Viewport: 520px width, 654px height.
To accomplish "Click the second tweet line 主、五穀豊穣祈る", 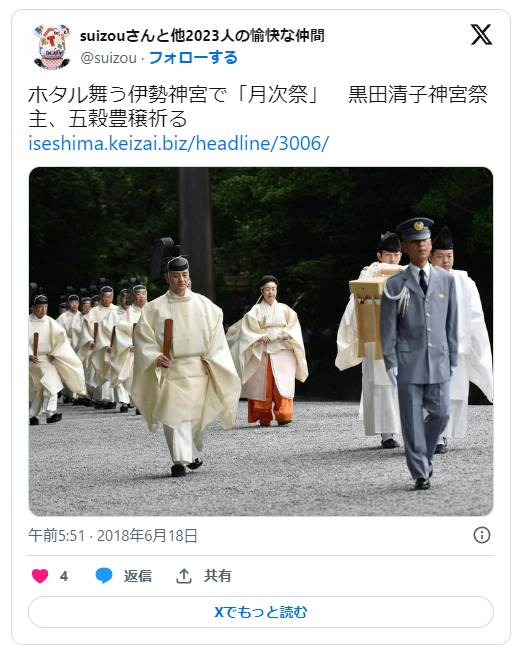I will [108, 119].
